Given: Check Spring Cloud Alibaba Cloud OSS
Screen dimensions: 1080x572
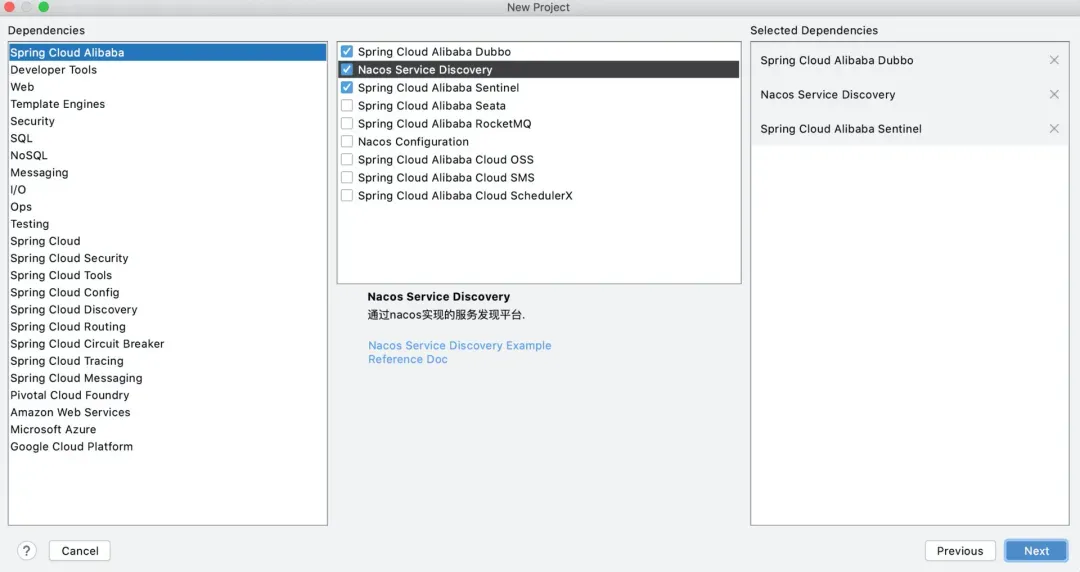Looking at the screenshot, I should point(346,159).
